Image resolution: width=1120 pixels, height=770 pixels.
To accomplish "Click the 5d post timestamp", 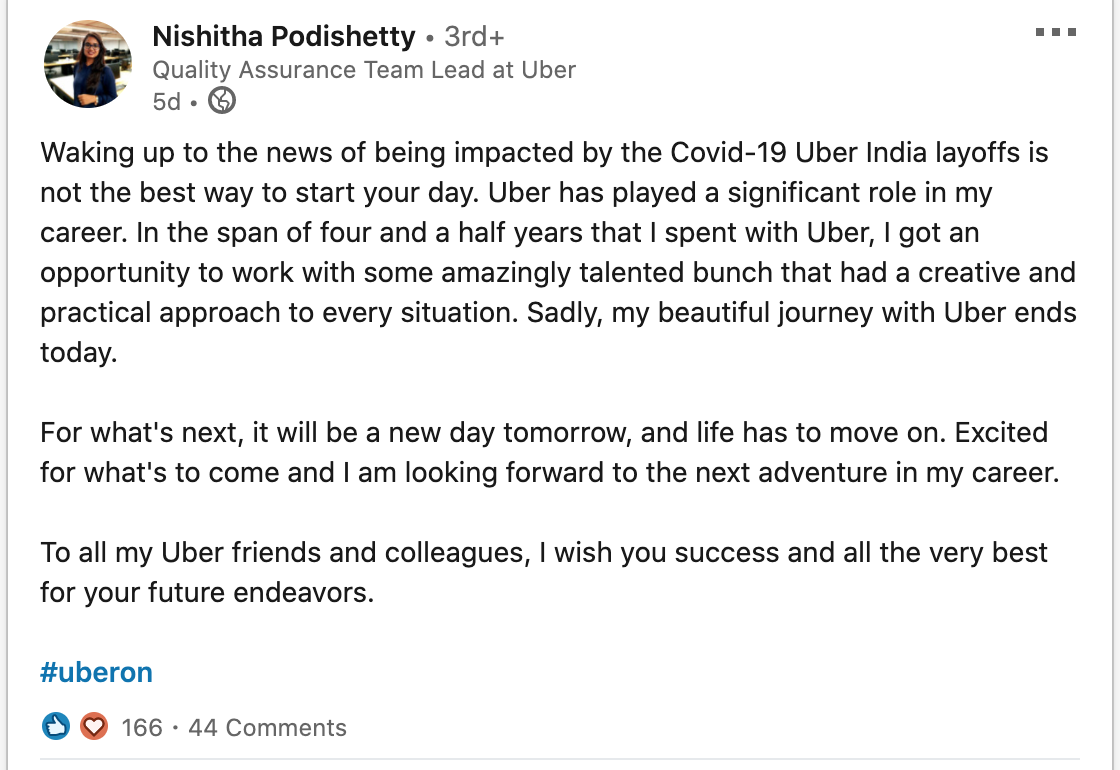I will (x=166, y=101).
